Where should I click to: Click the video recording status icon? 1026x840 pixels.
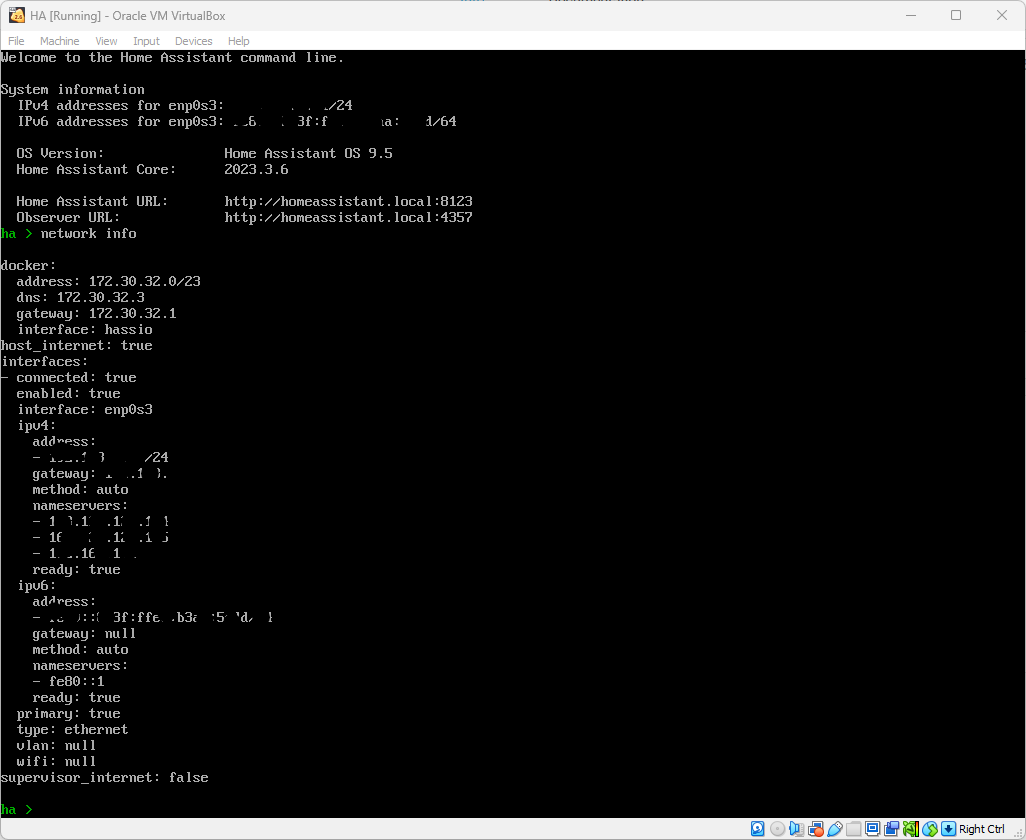(892, 829)
